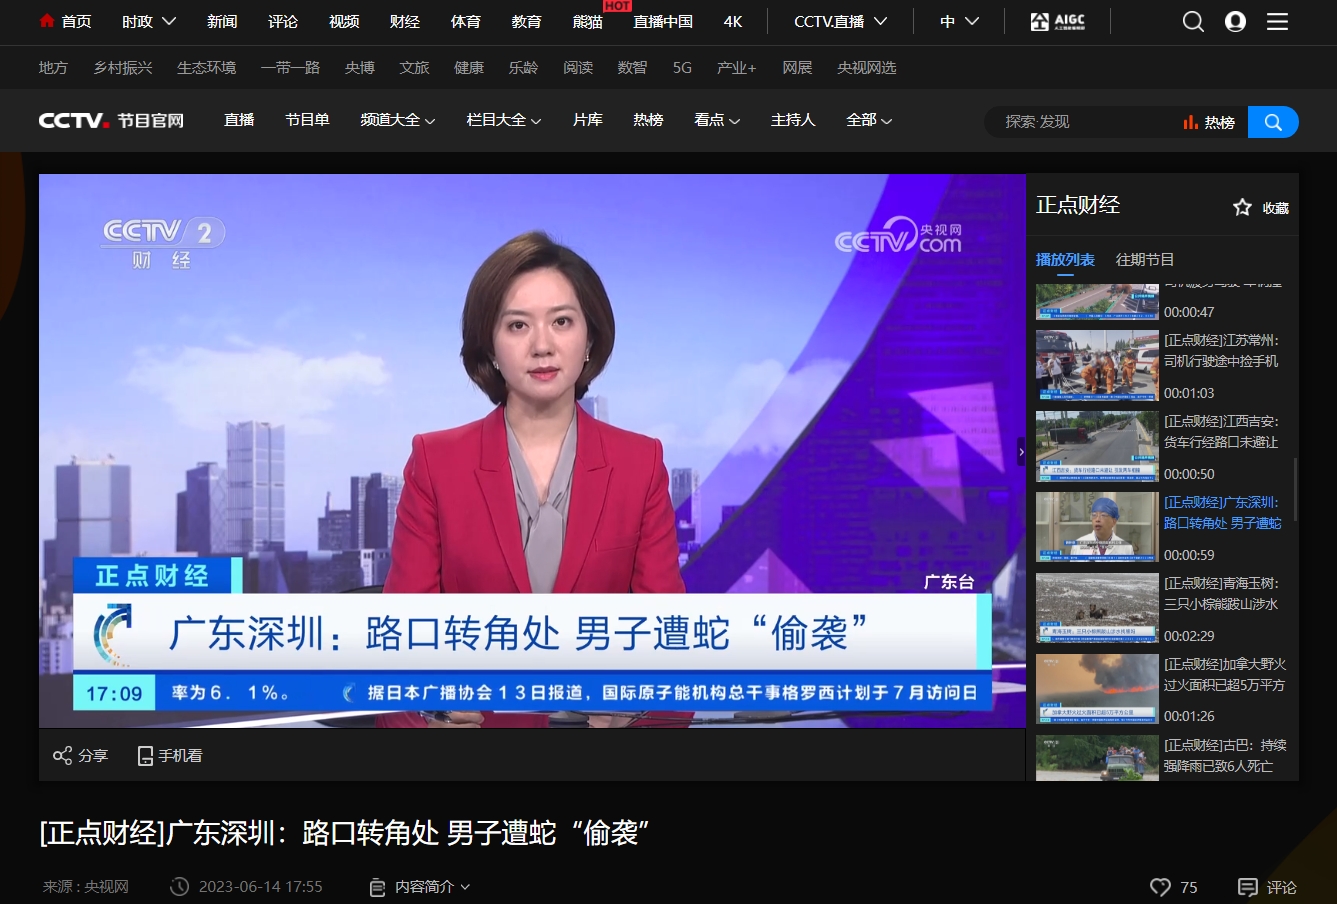Image resolution: width=1337 pixels, height=904 pixels.
Task: Click the CCTV 节目官网 logo
Action: point(111,120)
